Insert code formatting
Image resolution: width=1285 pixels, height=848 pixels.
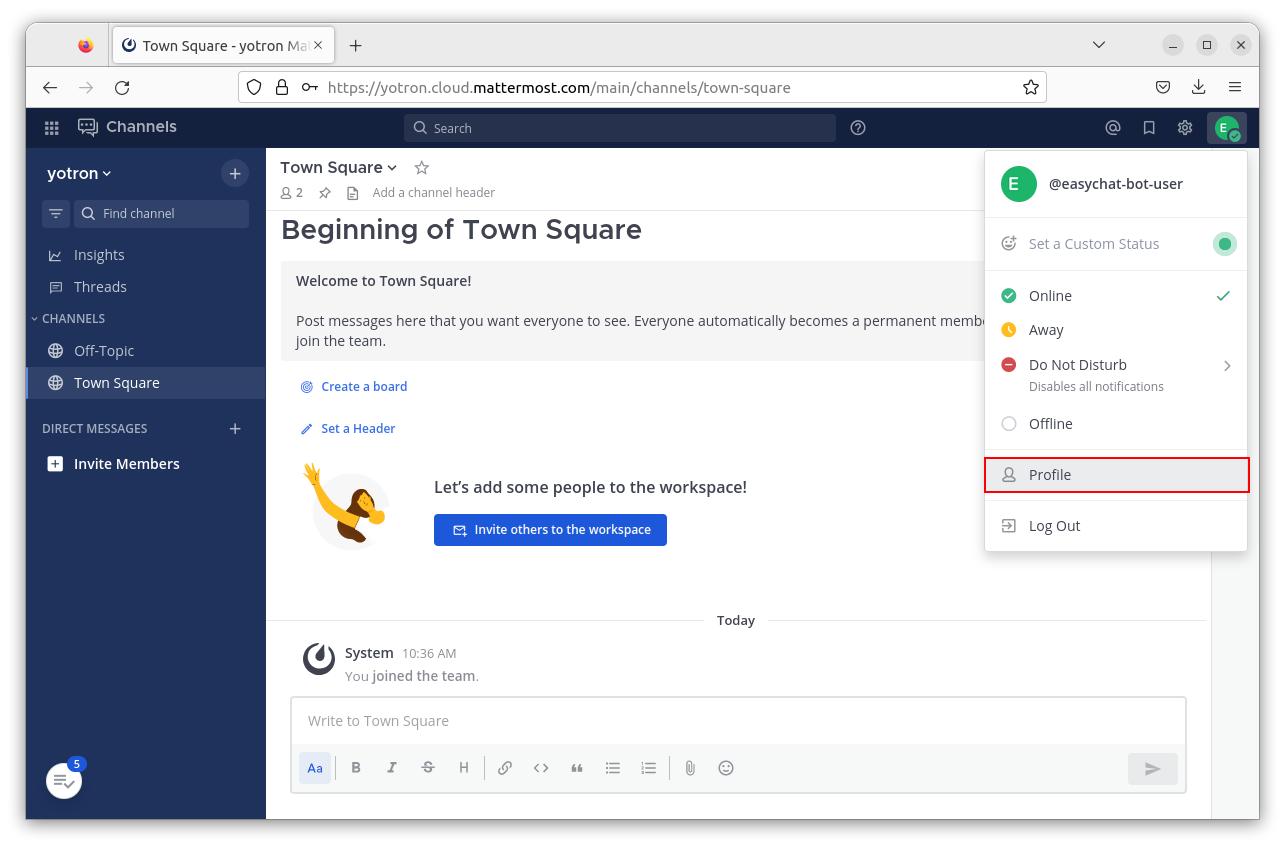click(541, 768)
